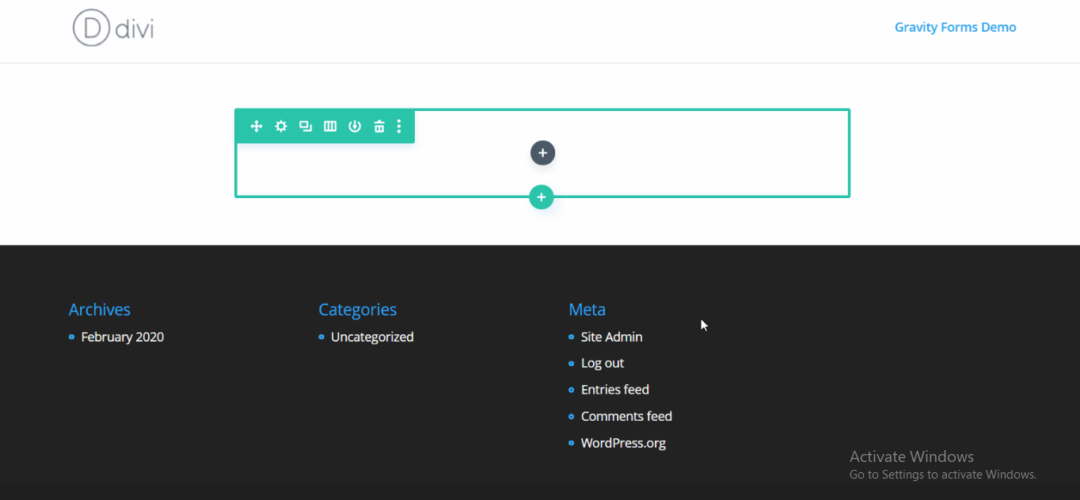
Task: Go to Site Admin
Action: (611, 337)
